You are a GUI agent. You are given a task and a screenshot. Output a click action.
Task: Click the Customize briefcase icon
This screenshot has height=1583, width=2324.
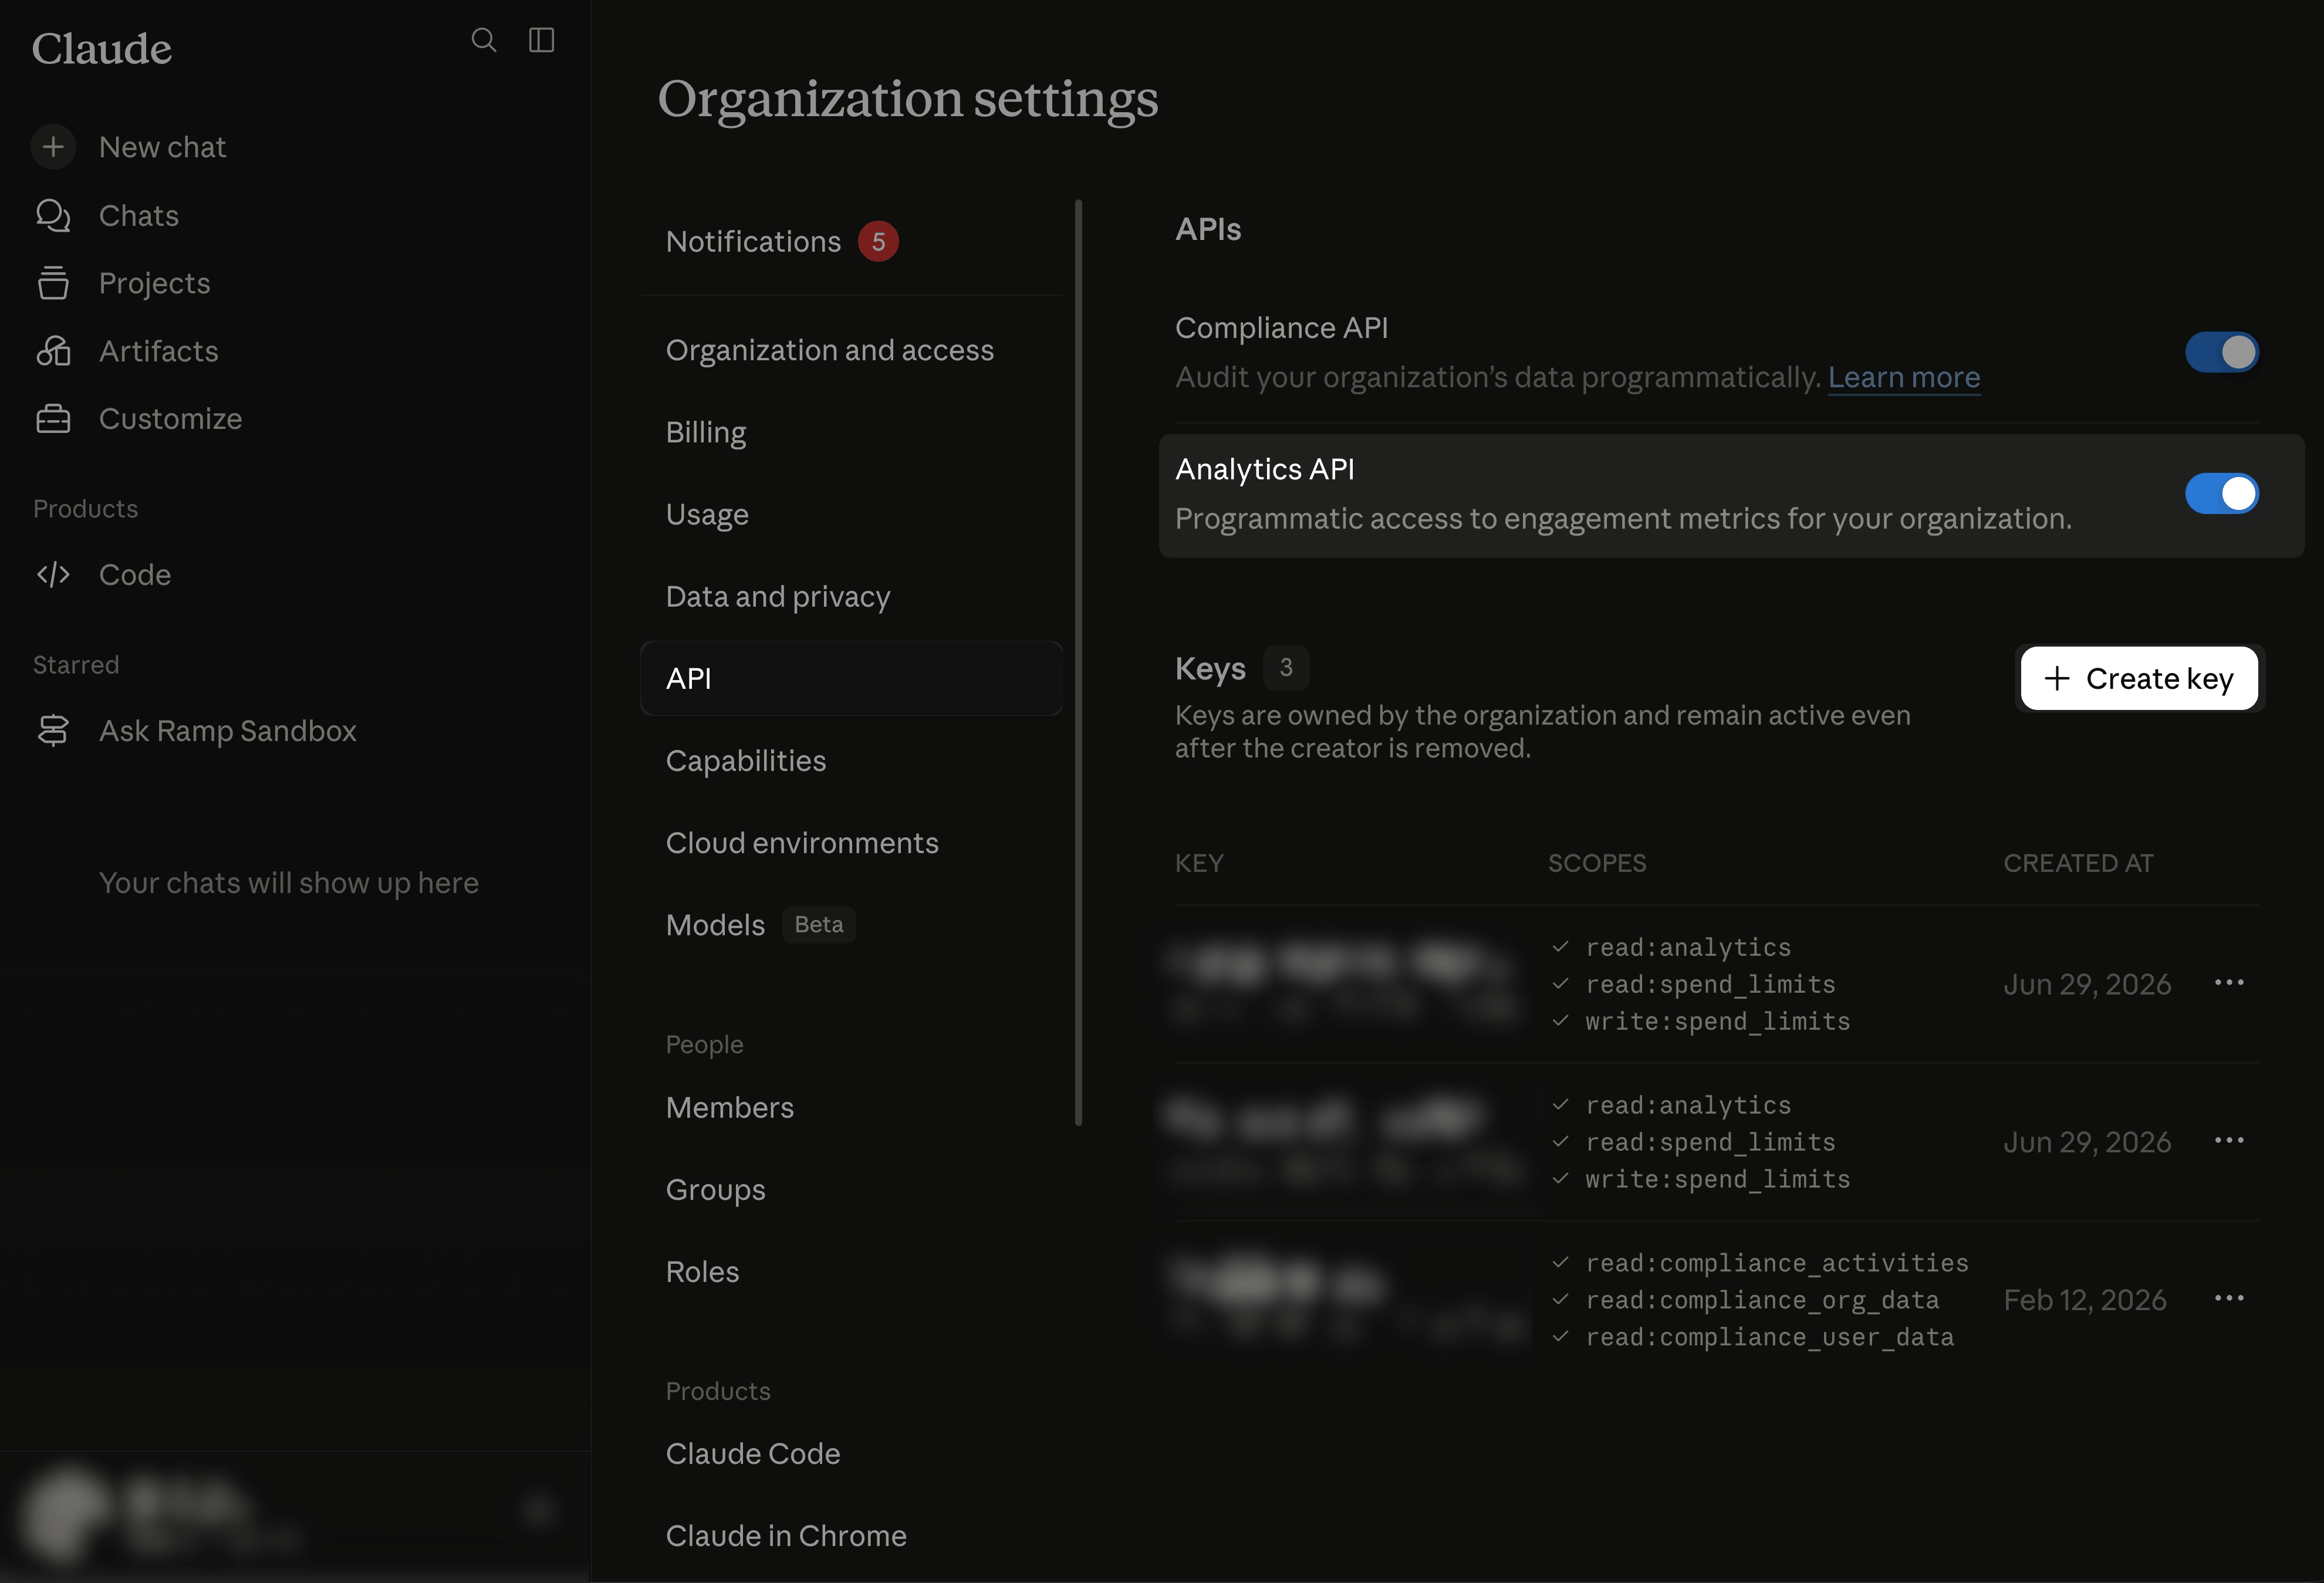(53, 419)
